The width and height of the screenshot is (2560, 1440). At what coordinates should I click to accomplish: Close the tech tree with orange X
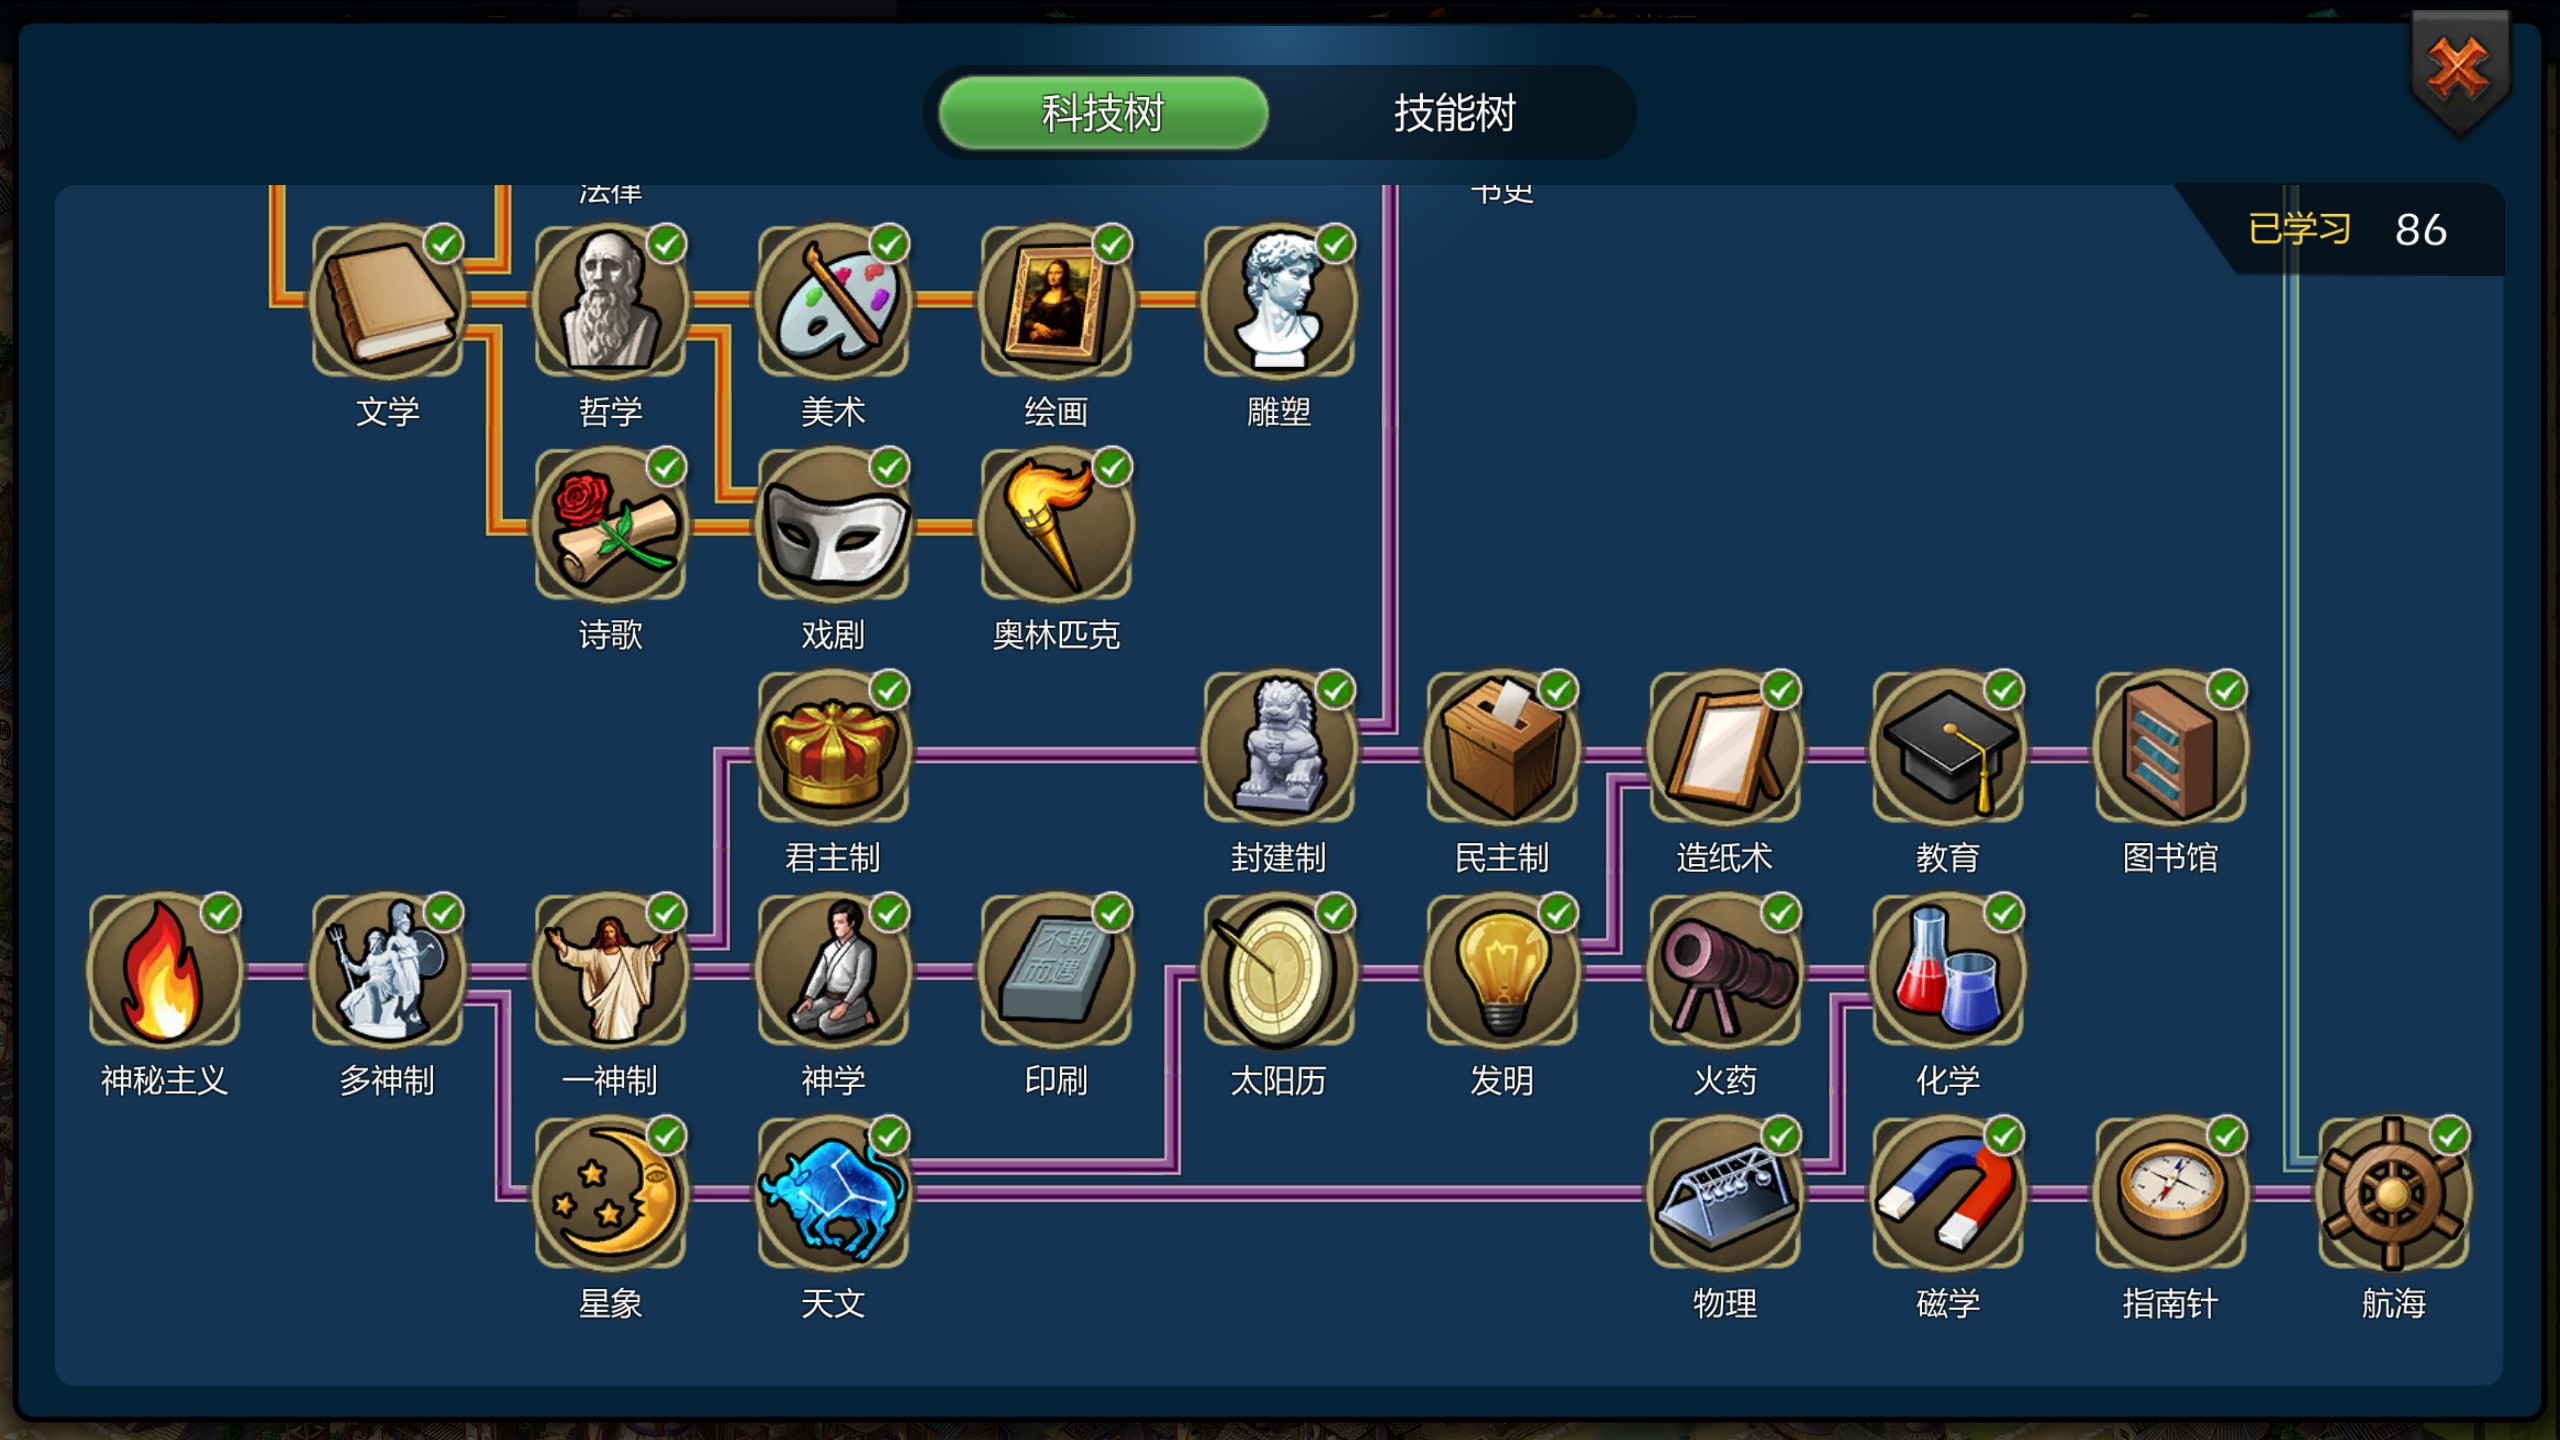point(2459,70)
